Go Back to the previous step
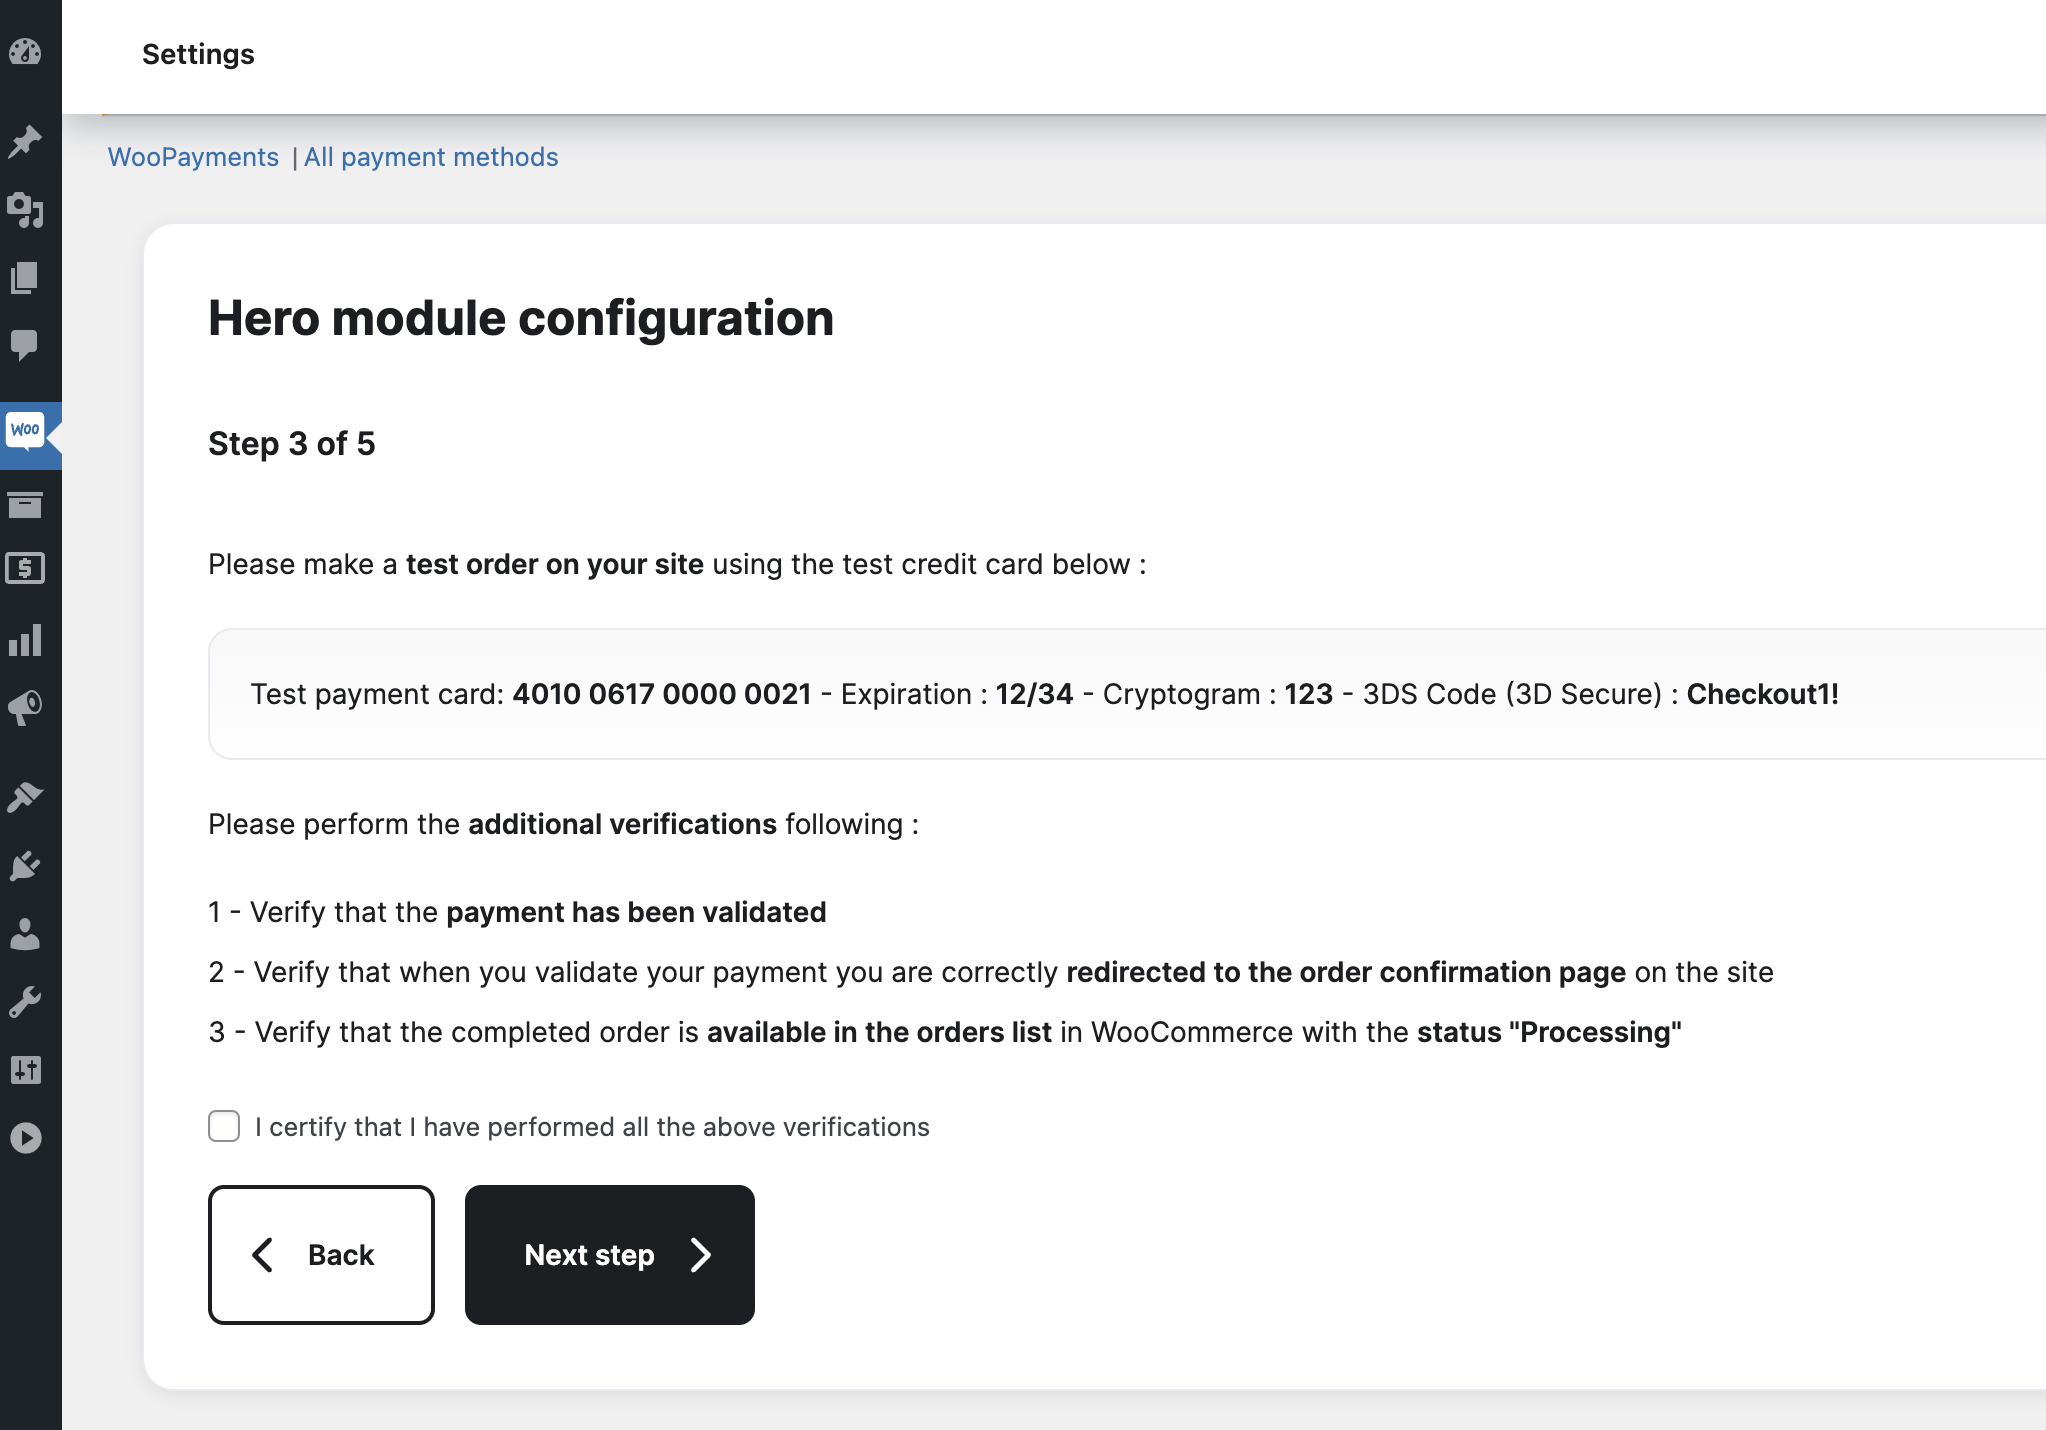Image resolution: width=2046 pixels, height=1430 pixels. (x=321, y=1255)
